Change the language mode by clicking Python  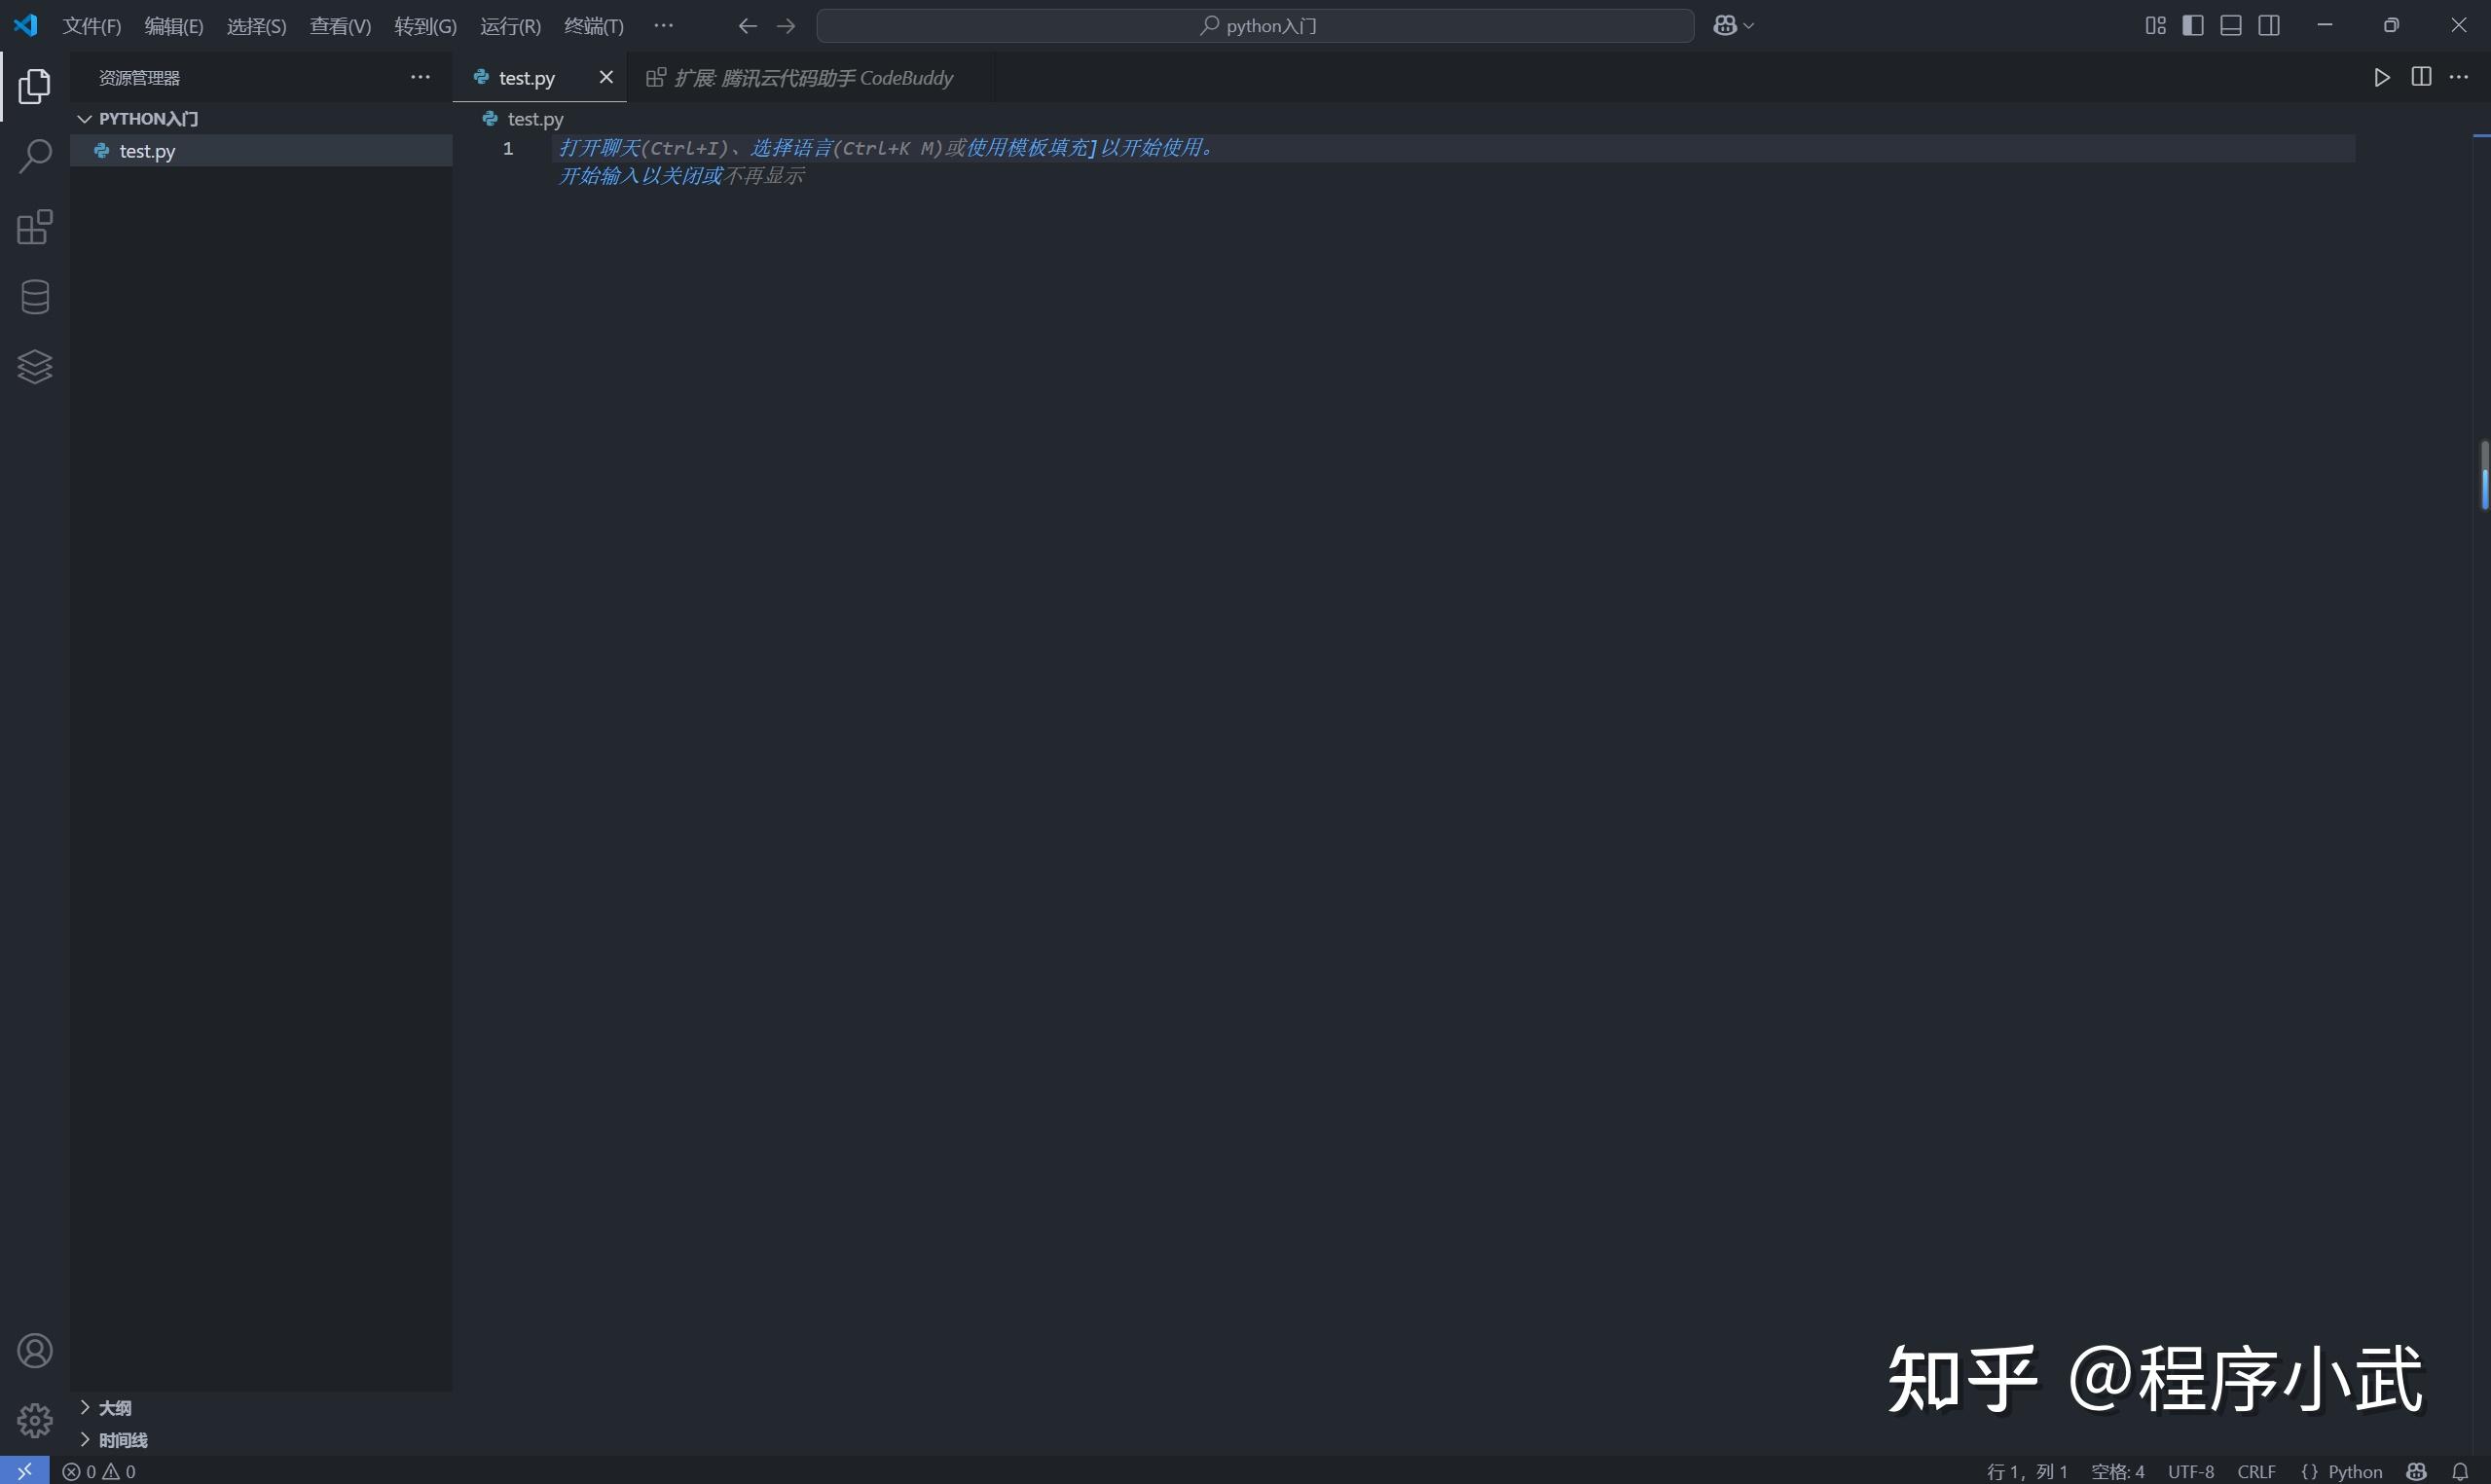[2355, 1471]
